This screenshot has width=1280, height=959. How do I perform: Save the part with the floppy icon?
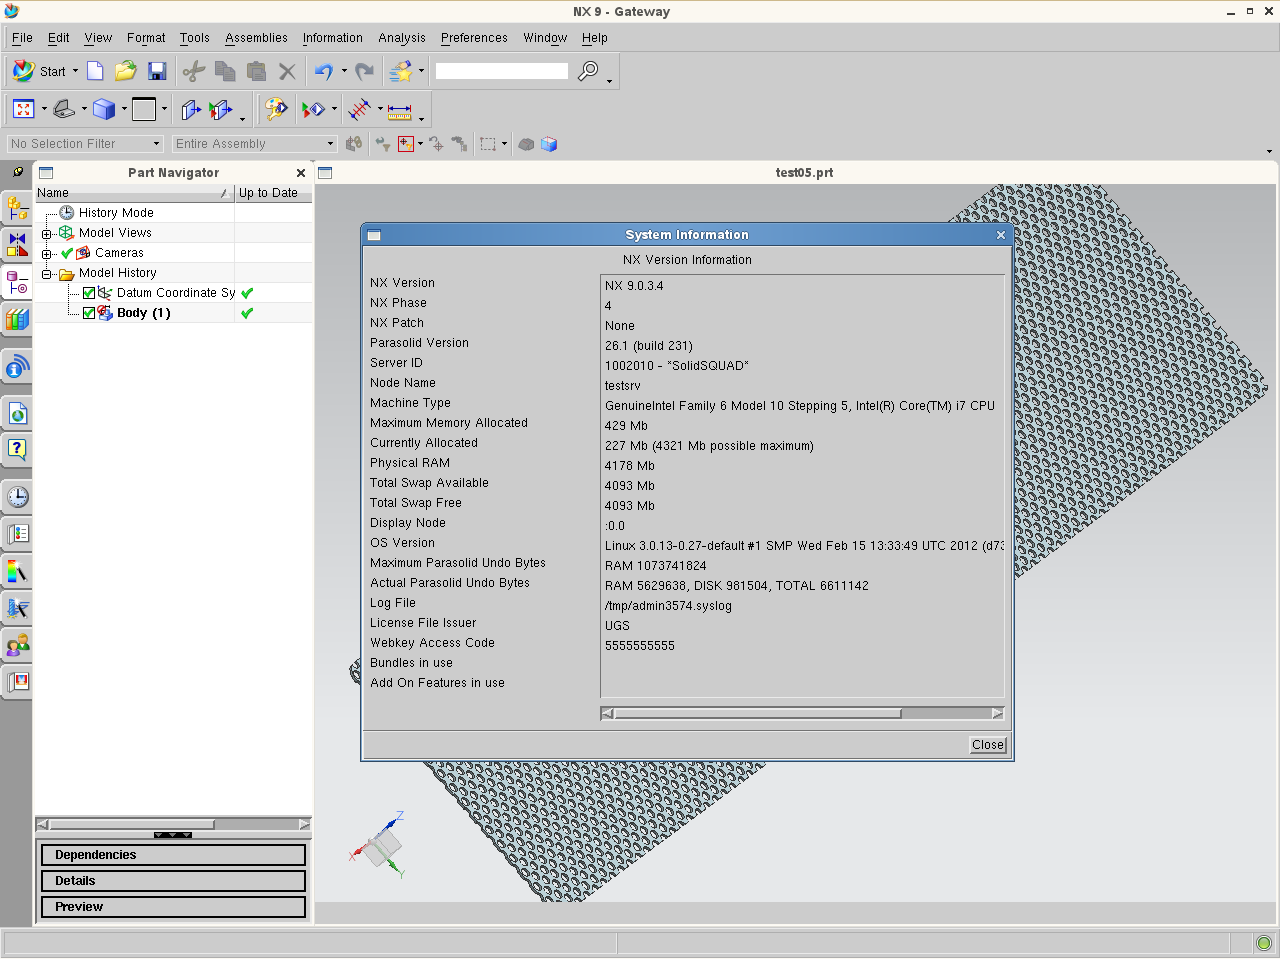tap(157, 71)
